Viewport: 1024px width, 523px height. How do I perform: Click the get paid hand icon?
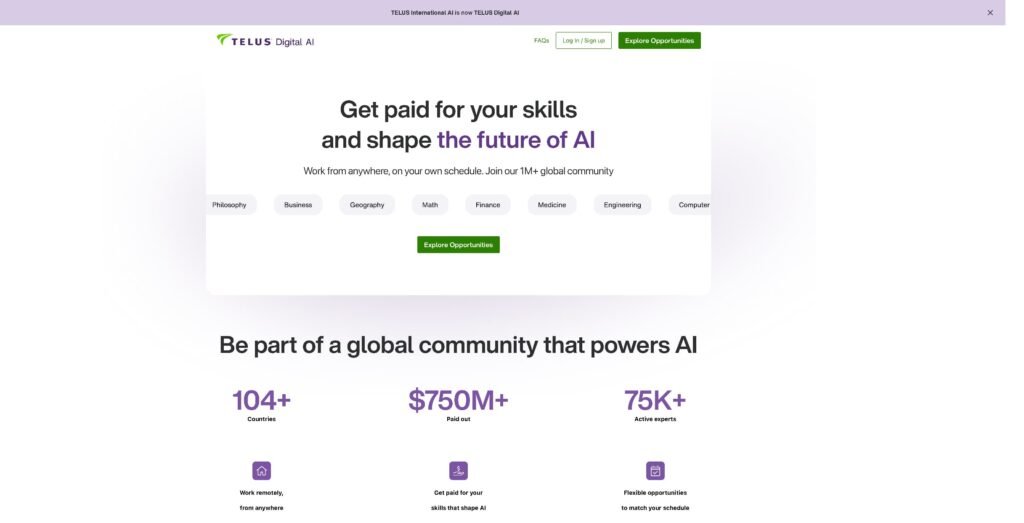[458, 470]
